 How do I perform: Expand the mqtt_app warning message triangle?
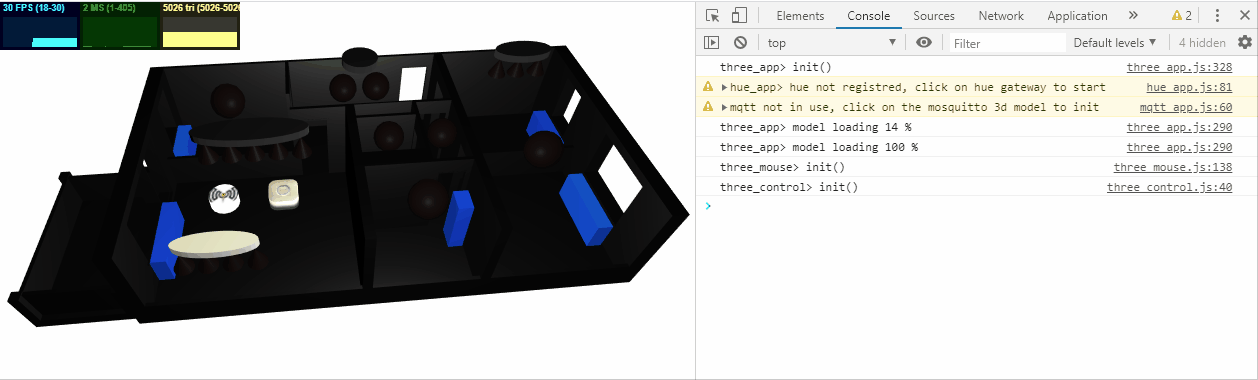[724, 108]
